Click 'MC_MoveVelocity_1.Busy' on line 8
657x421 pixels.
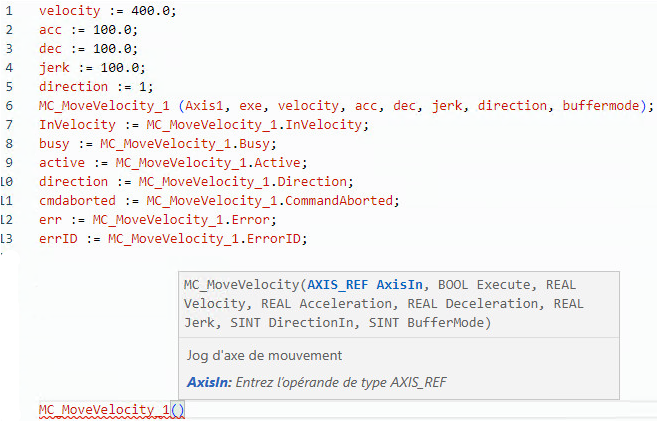tap(185, 144)
